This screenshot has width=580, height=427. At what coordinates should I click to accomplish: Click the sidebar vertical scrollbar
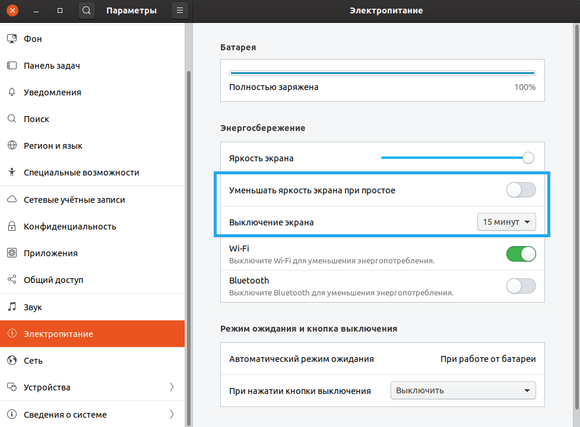pyautogui.click(x=189, y=248)
